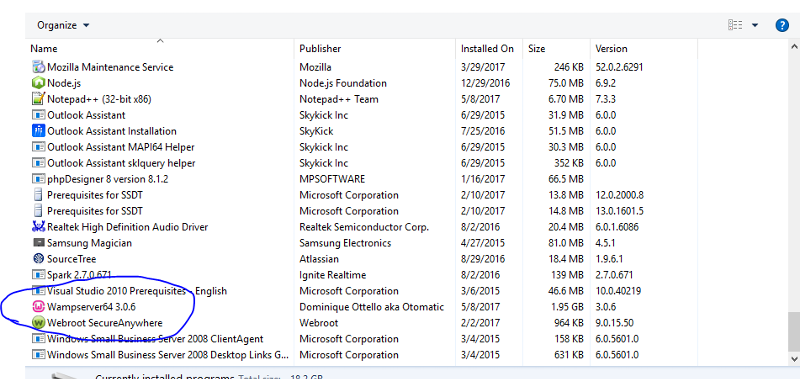The image size is (800, 379).
Task: Select the Outlook Assistant Installation blue icon
Action: point(38,131)
